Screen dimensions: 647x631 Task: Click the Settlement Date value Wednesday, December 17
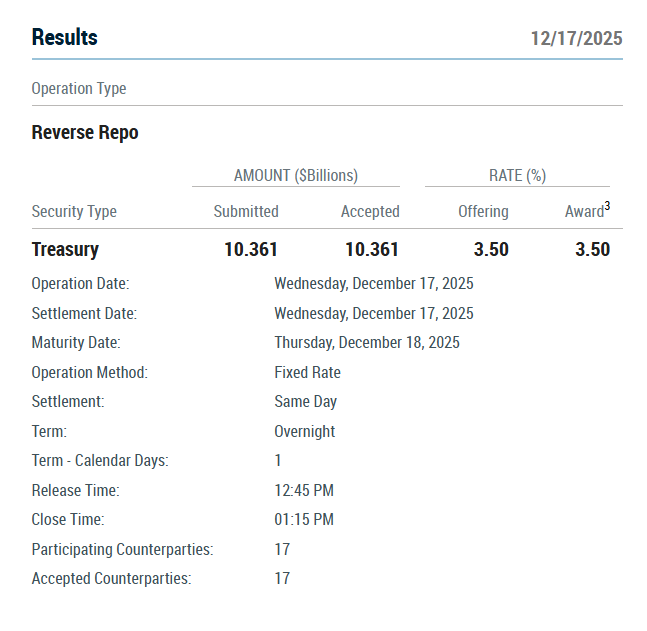click(374, 313)
